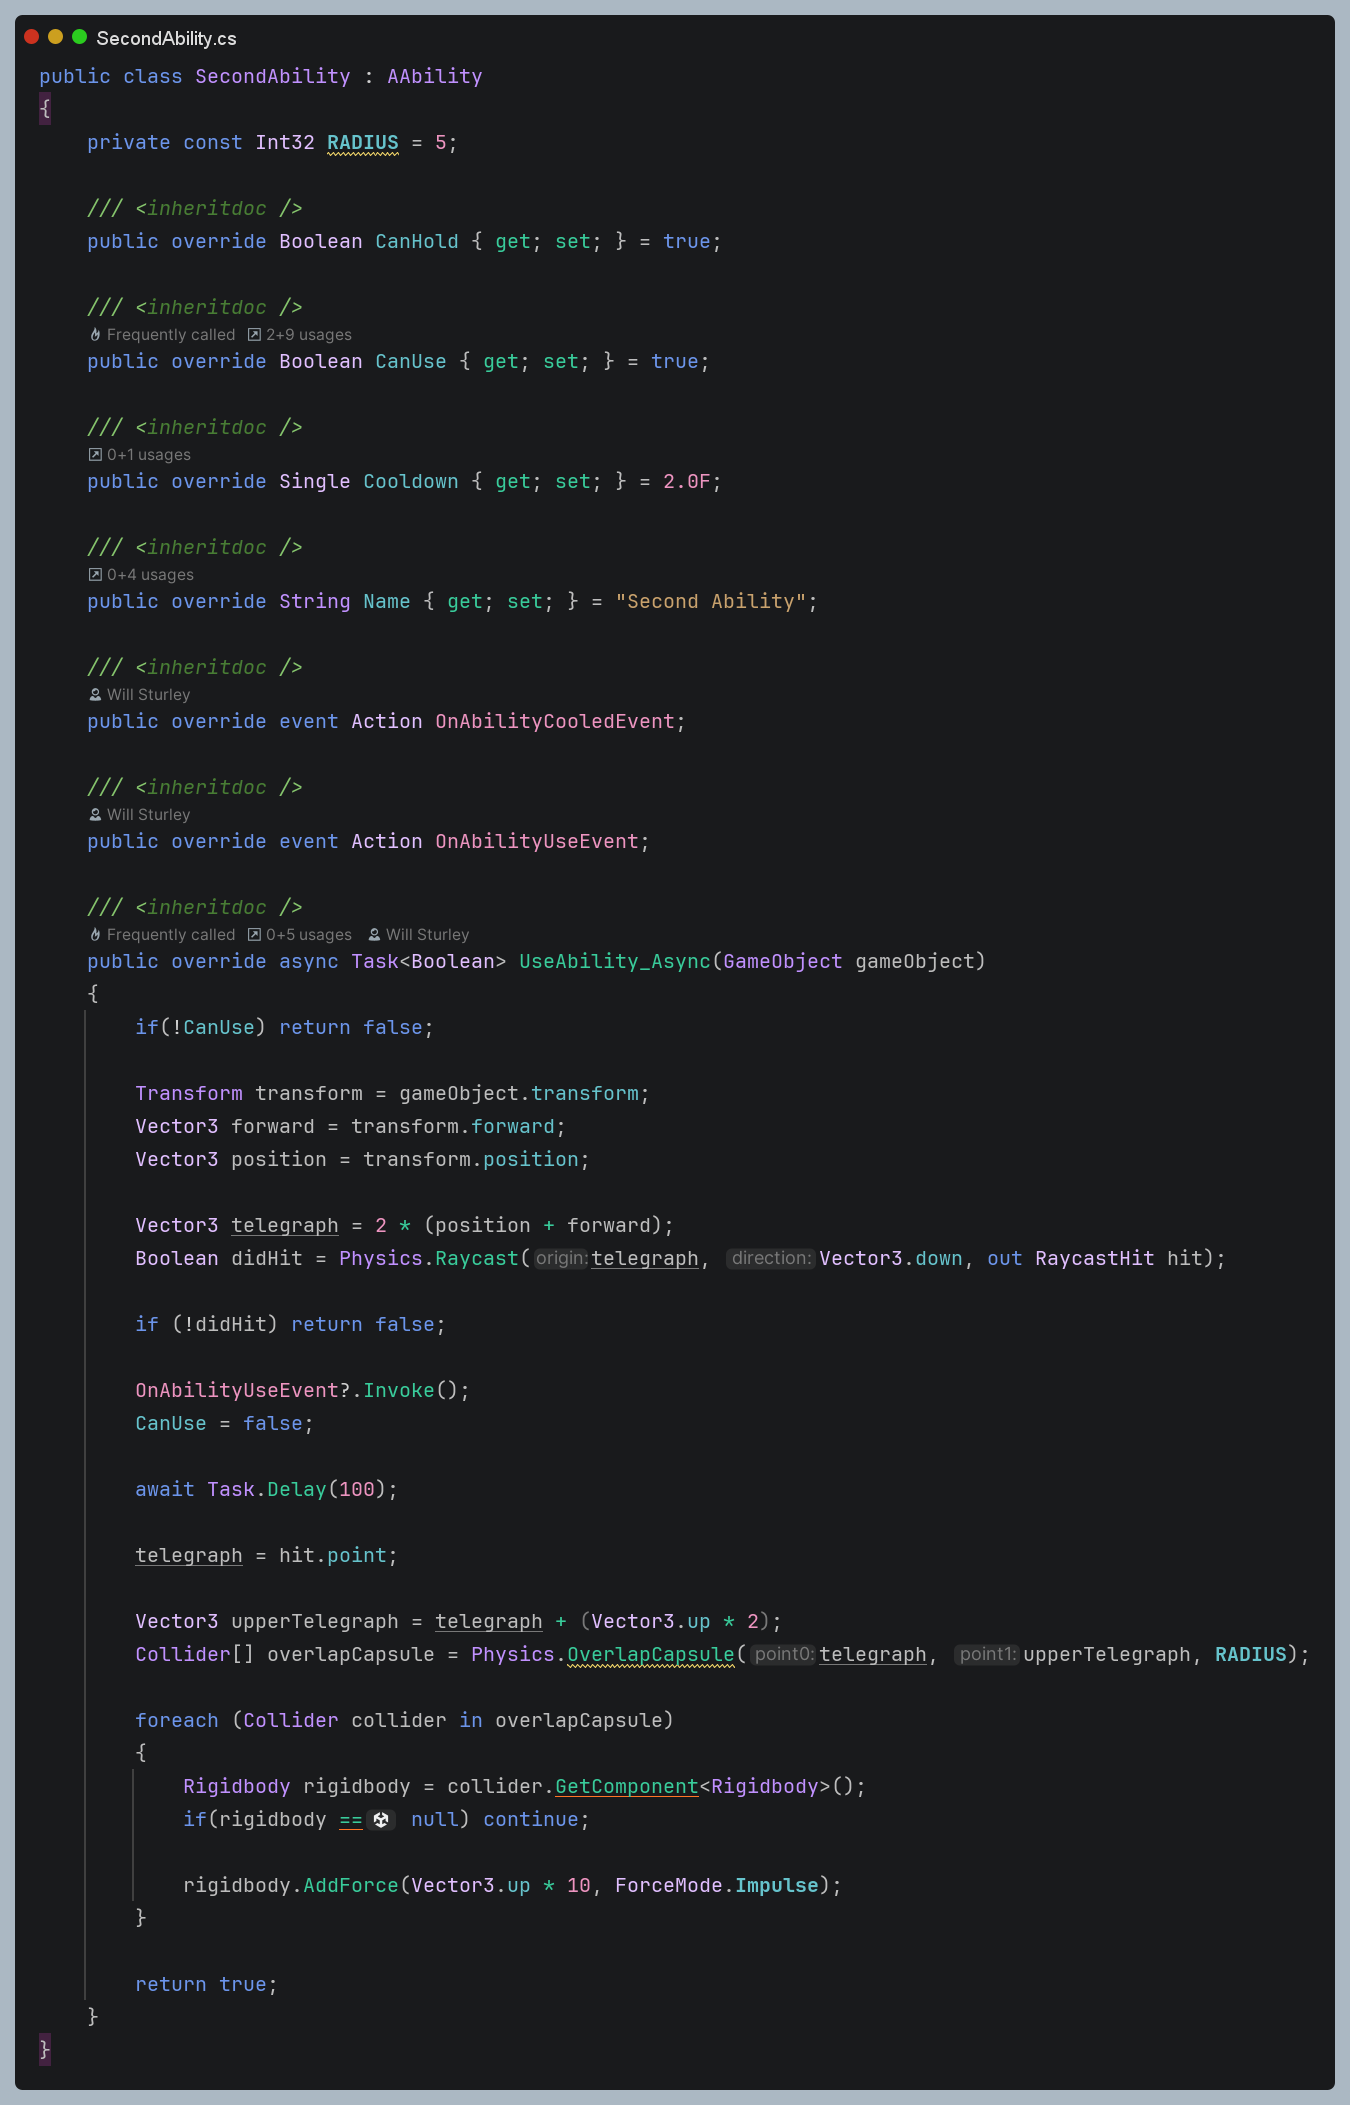Navigate to the AAbility base class name
Image resolution: width=1350 pixels, height=2105 pixels.
[x=434, y=76]
